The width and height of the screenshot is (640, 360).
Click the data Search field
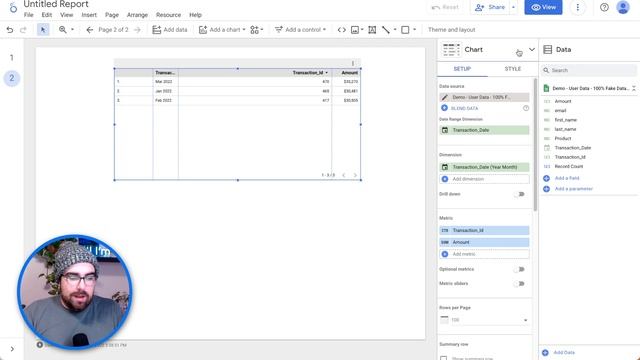click(x=589, y=70)
